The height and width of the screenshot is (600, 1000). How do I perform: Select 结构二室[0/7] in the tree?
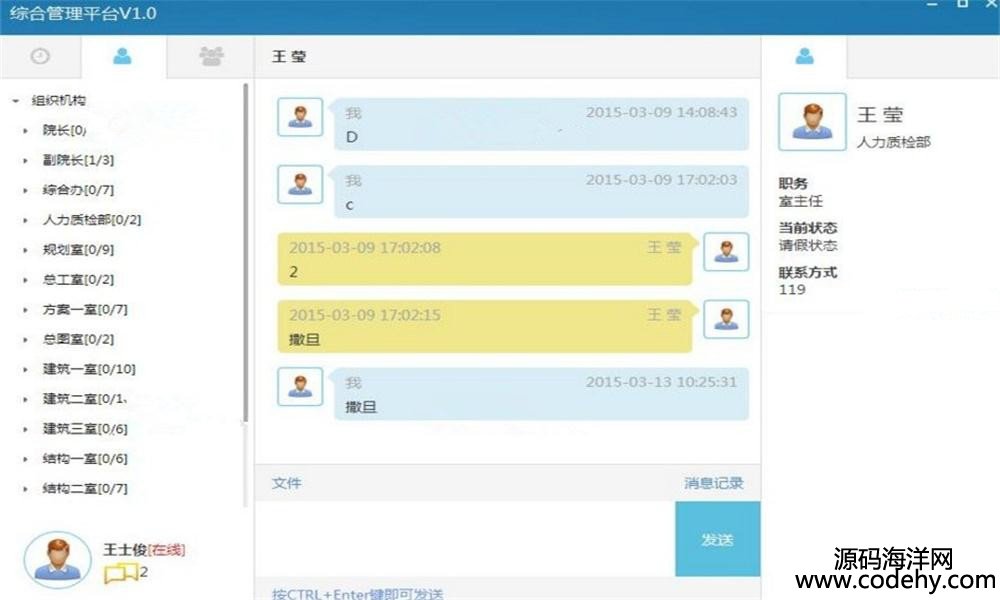(x=85, y=489)
